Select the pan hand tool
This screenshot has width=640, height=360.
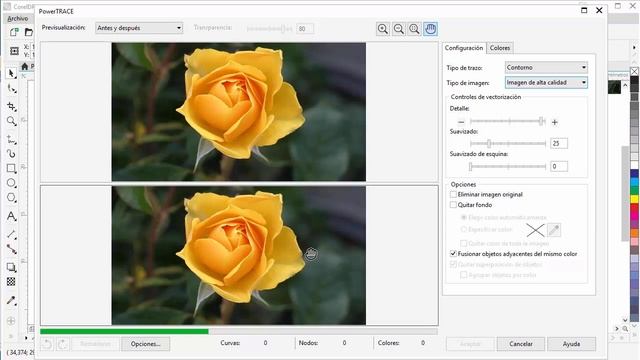coord(430,29)
